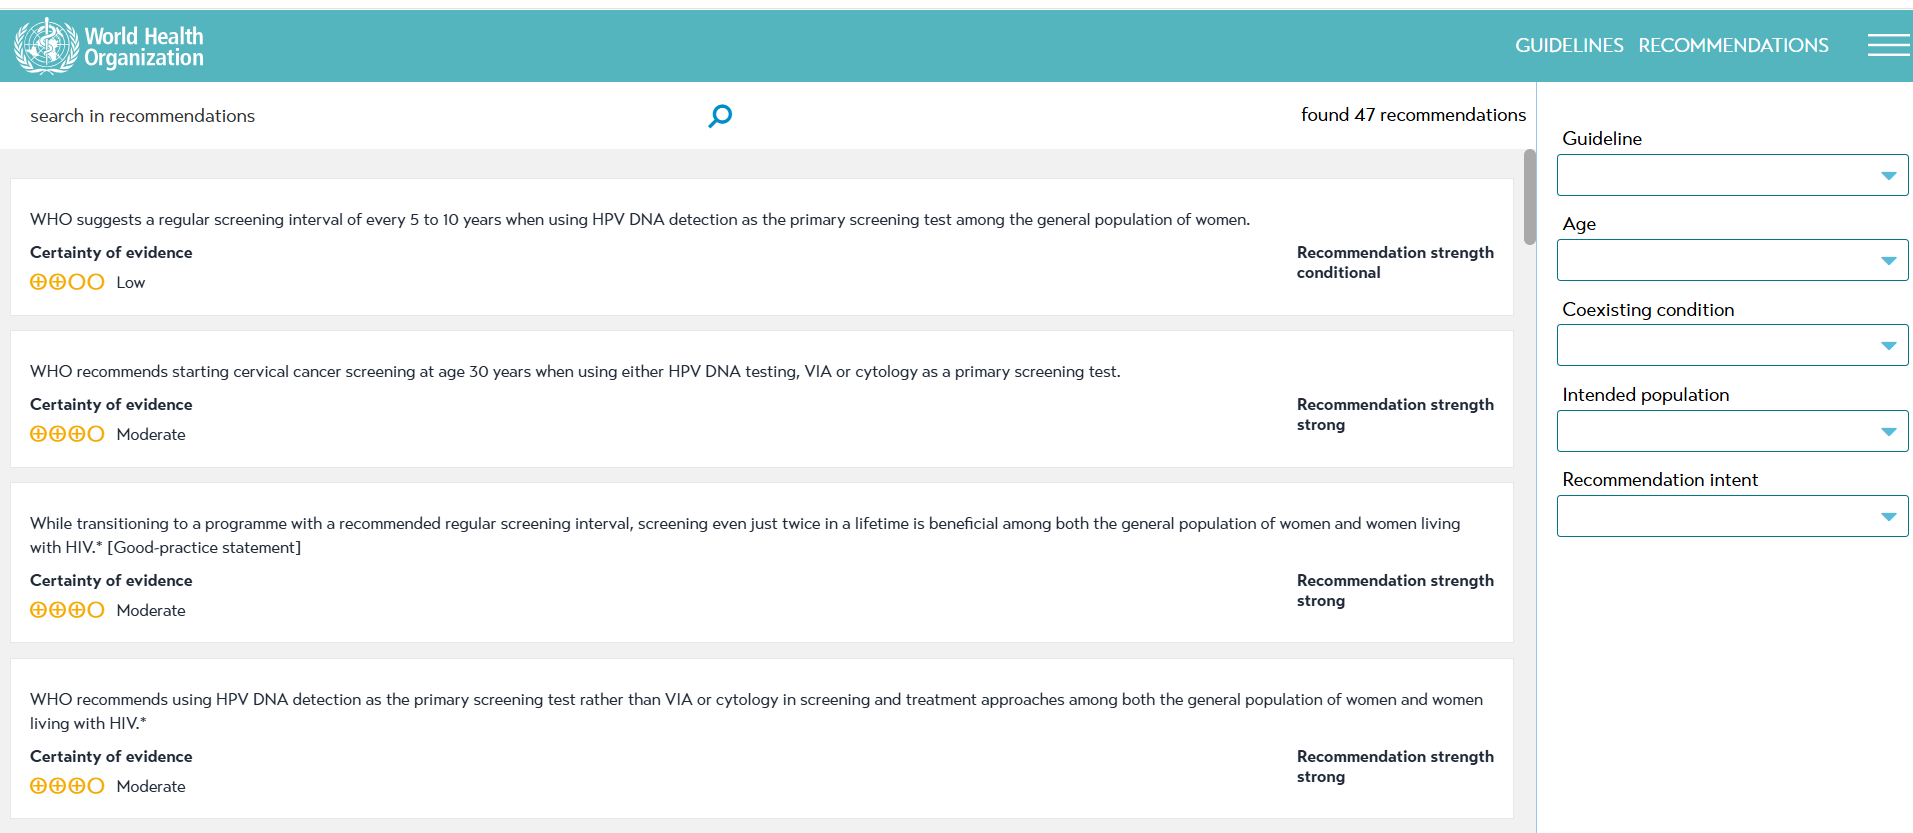Open the Intended population dropdown
This screenshot has height=833, width=1913.
[1732, 431]
